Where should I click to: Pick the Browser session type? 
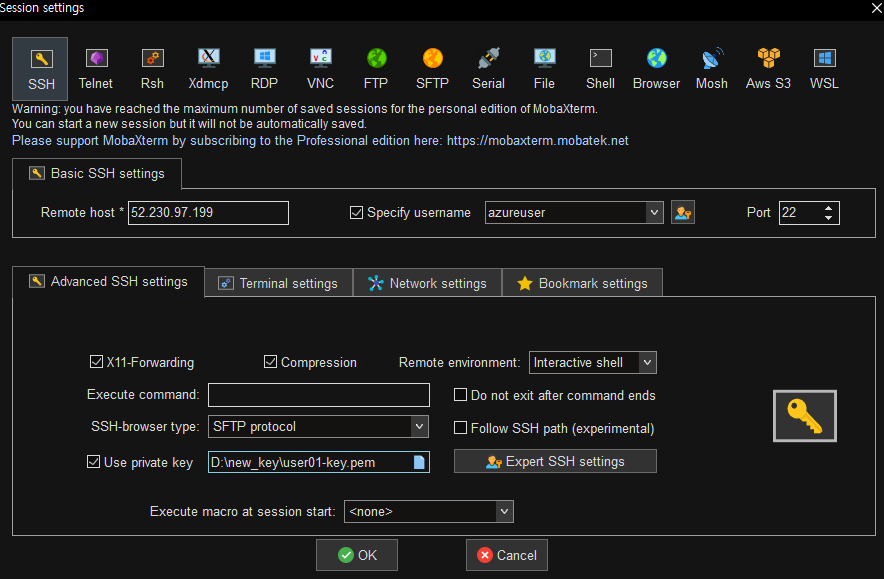coord(656,69)
